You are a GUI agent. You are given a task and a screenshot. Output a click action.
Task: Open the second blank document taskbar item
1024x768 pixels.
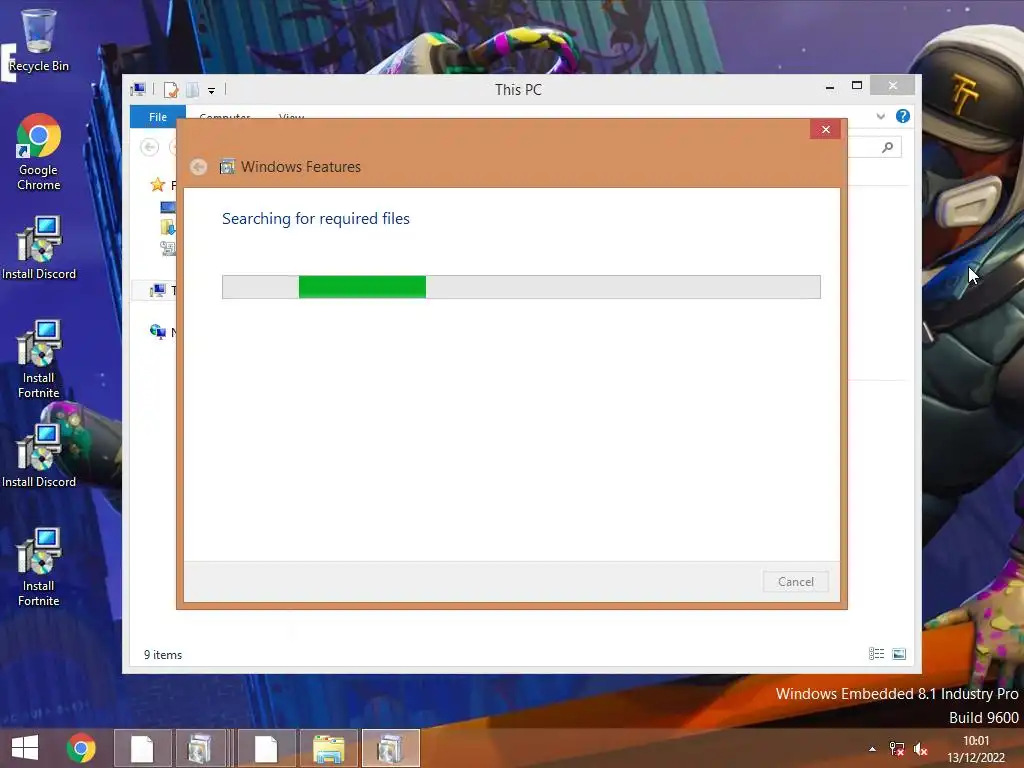click(x=266, y=748)
